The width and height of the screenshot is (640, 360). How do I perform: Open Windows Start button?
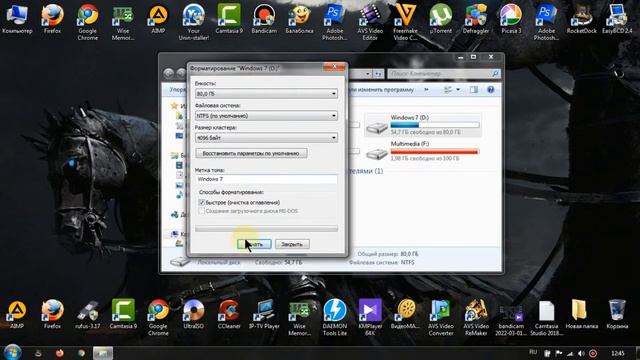pyautogui.click(x=12, y=352)
